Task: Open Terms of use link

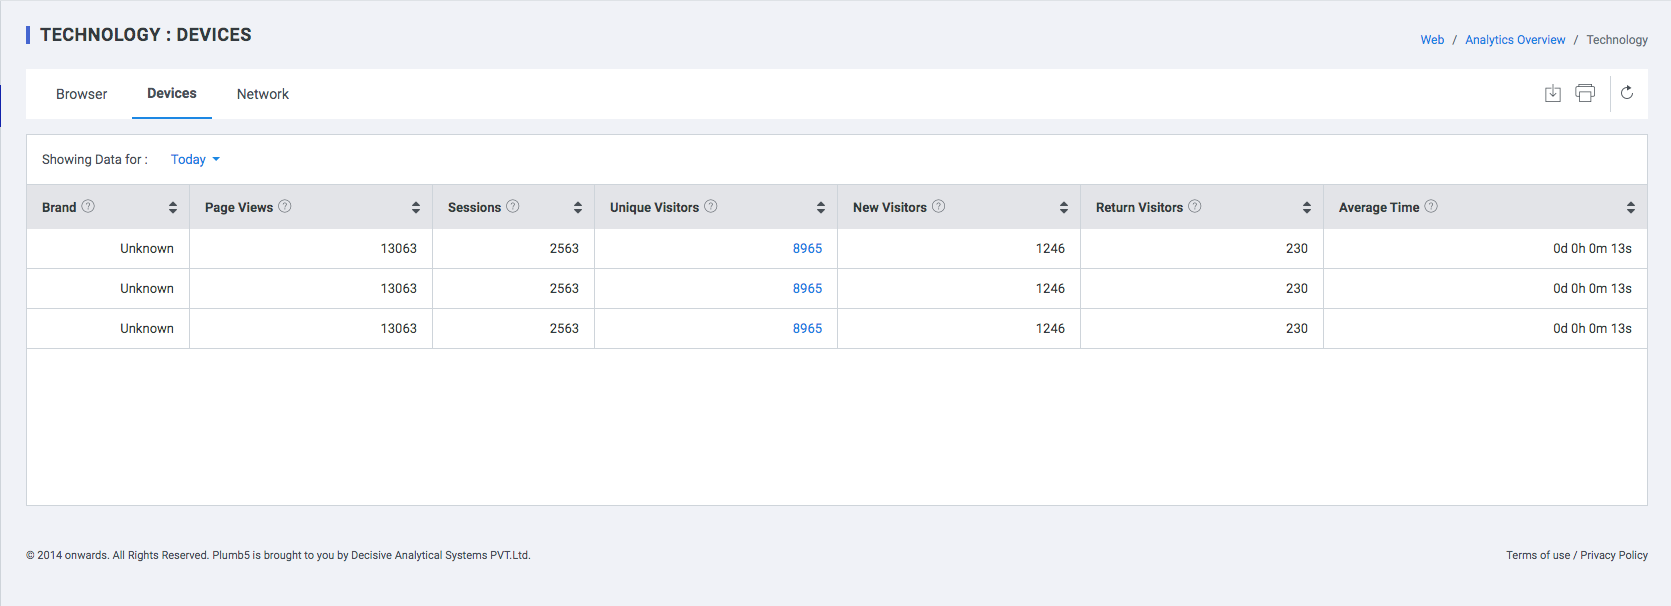Action: [1538, 555]
